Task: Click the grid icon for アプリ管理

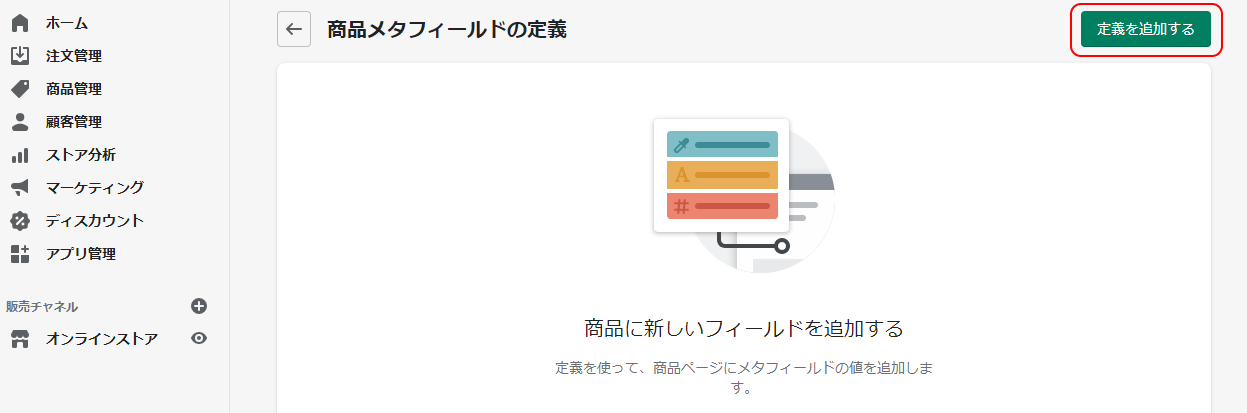Action: click(x=20, y=254)
